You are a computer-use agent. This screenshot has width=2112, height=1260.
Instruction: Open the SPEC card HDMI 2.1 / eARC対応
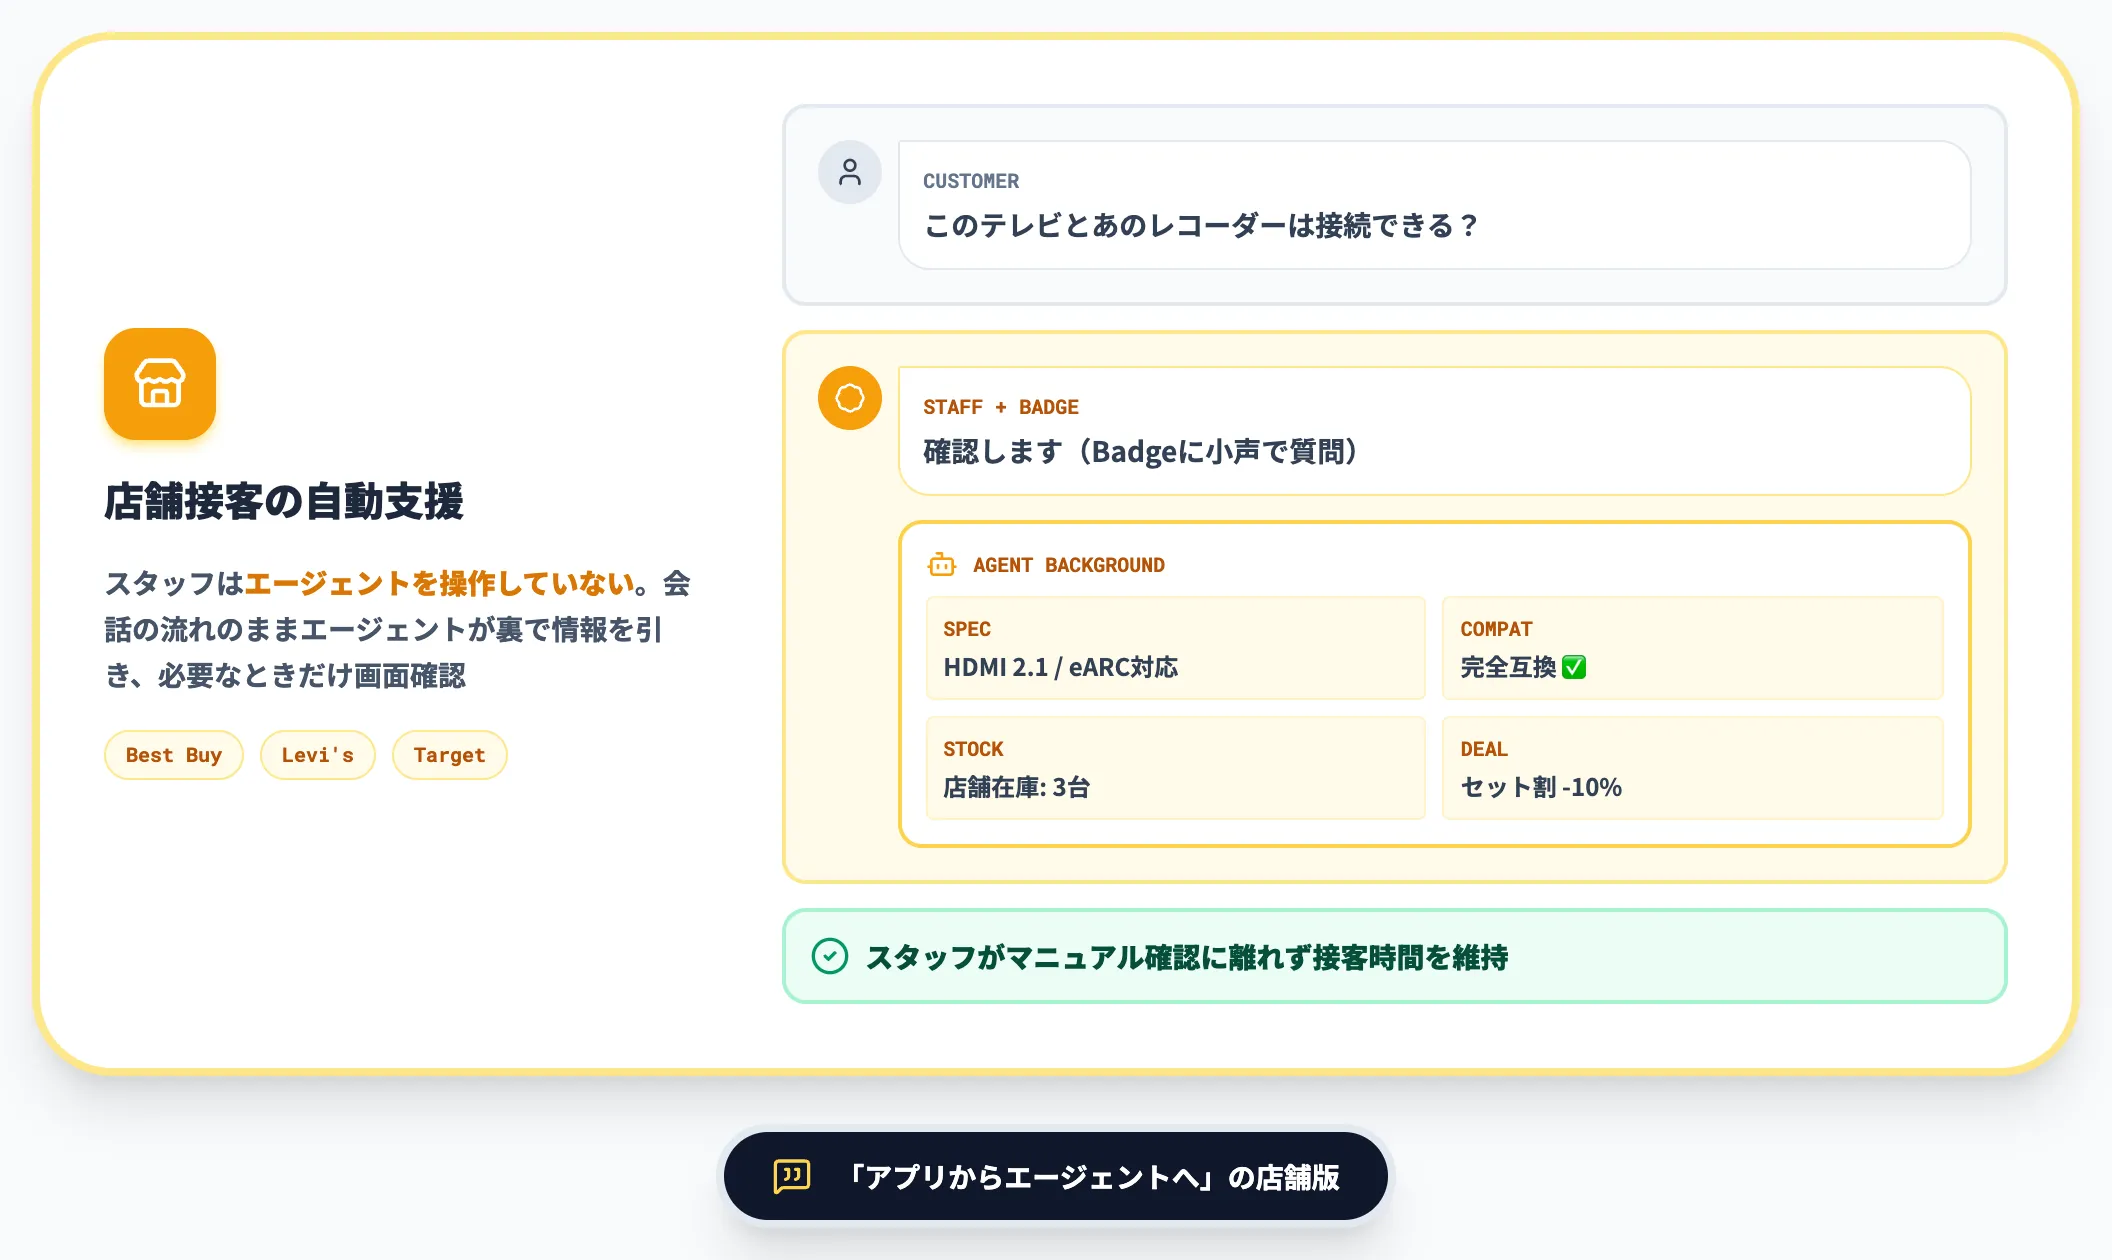(x=1176, y=648)
